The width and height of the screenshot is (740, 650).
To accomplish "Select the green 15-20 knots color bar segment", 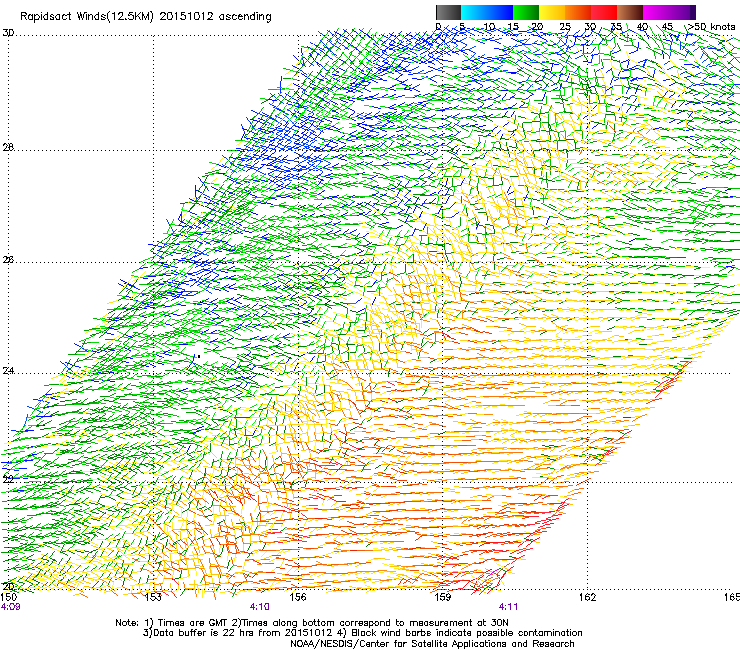I will point(526,12).
